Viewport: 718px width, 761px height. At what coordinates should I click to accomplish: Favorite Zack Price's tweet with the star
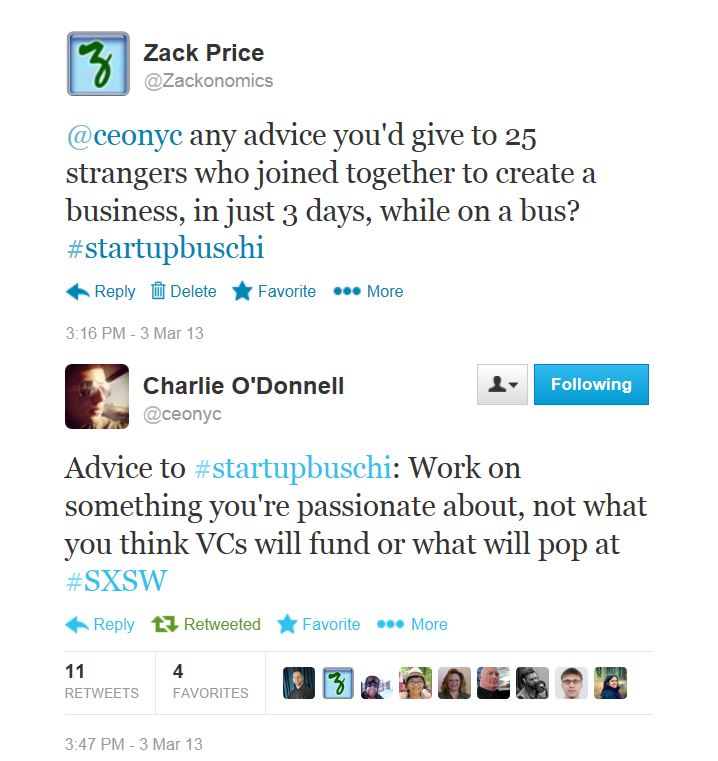(274, 291)
